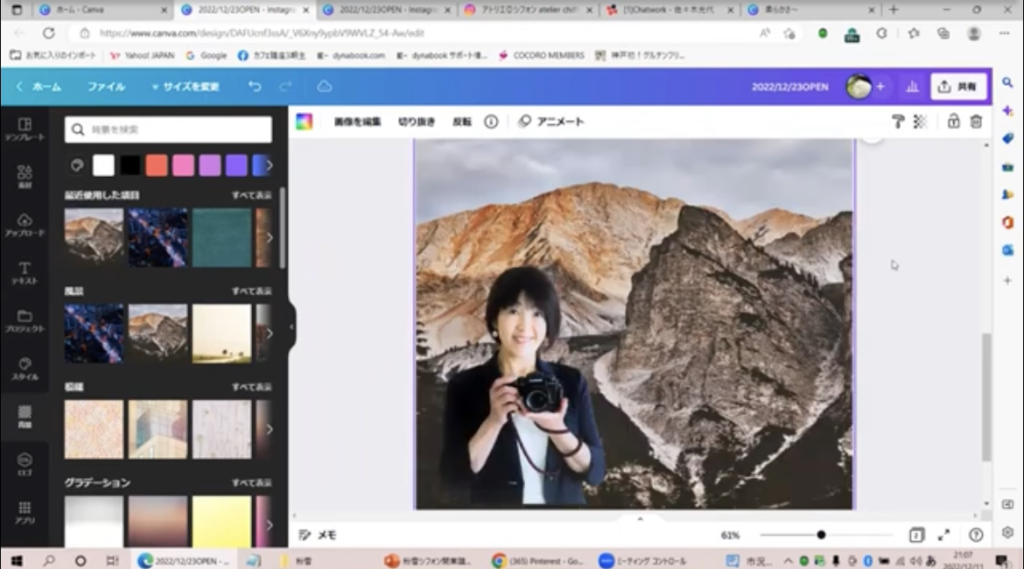Toggle fullscreen with the expand arrows icon
1024x569 pixels.
click(944, 535)
